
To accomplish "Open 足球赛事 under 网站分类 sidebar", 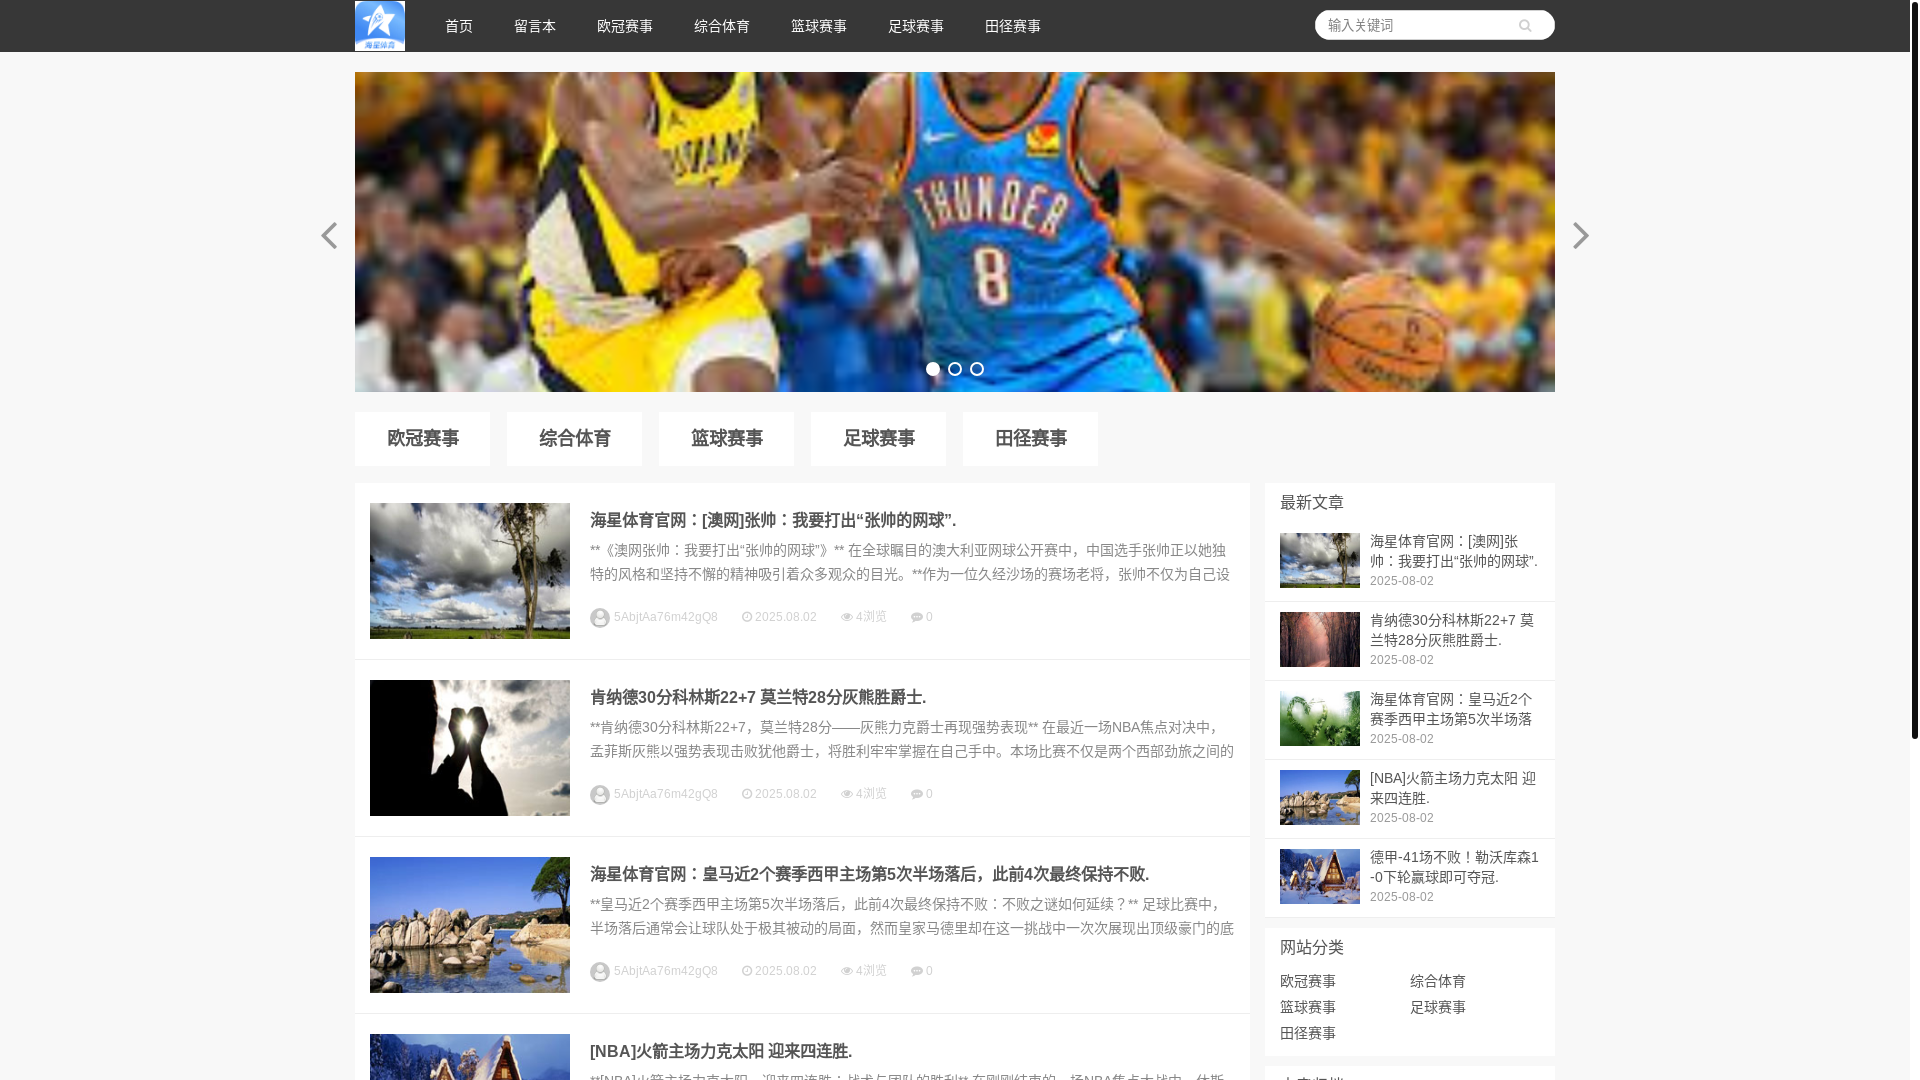I will point(1438,1008).
